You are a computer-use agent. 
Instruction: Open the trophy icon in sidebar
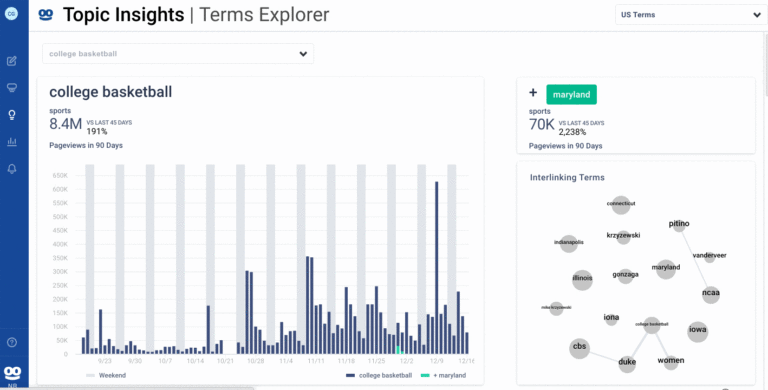[12, 88]
